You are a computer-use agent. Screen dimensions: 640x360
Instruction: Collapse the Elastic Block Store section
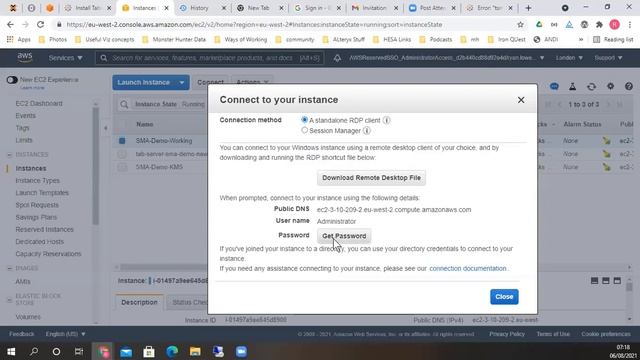point(9,300)
